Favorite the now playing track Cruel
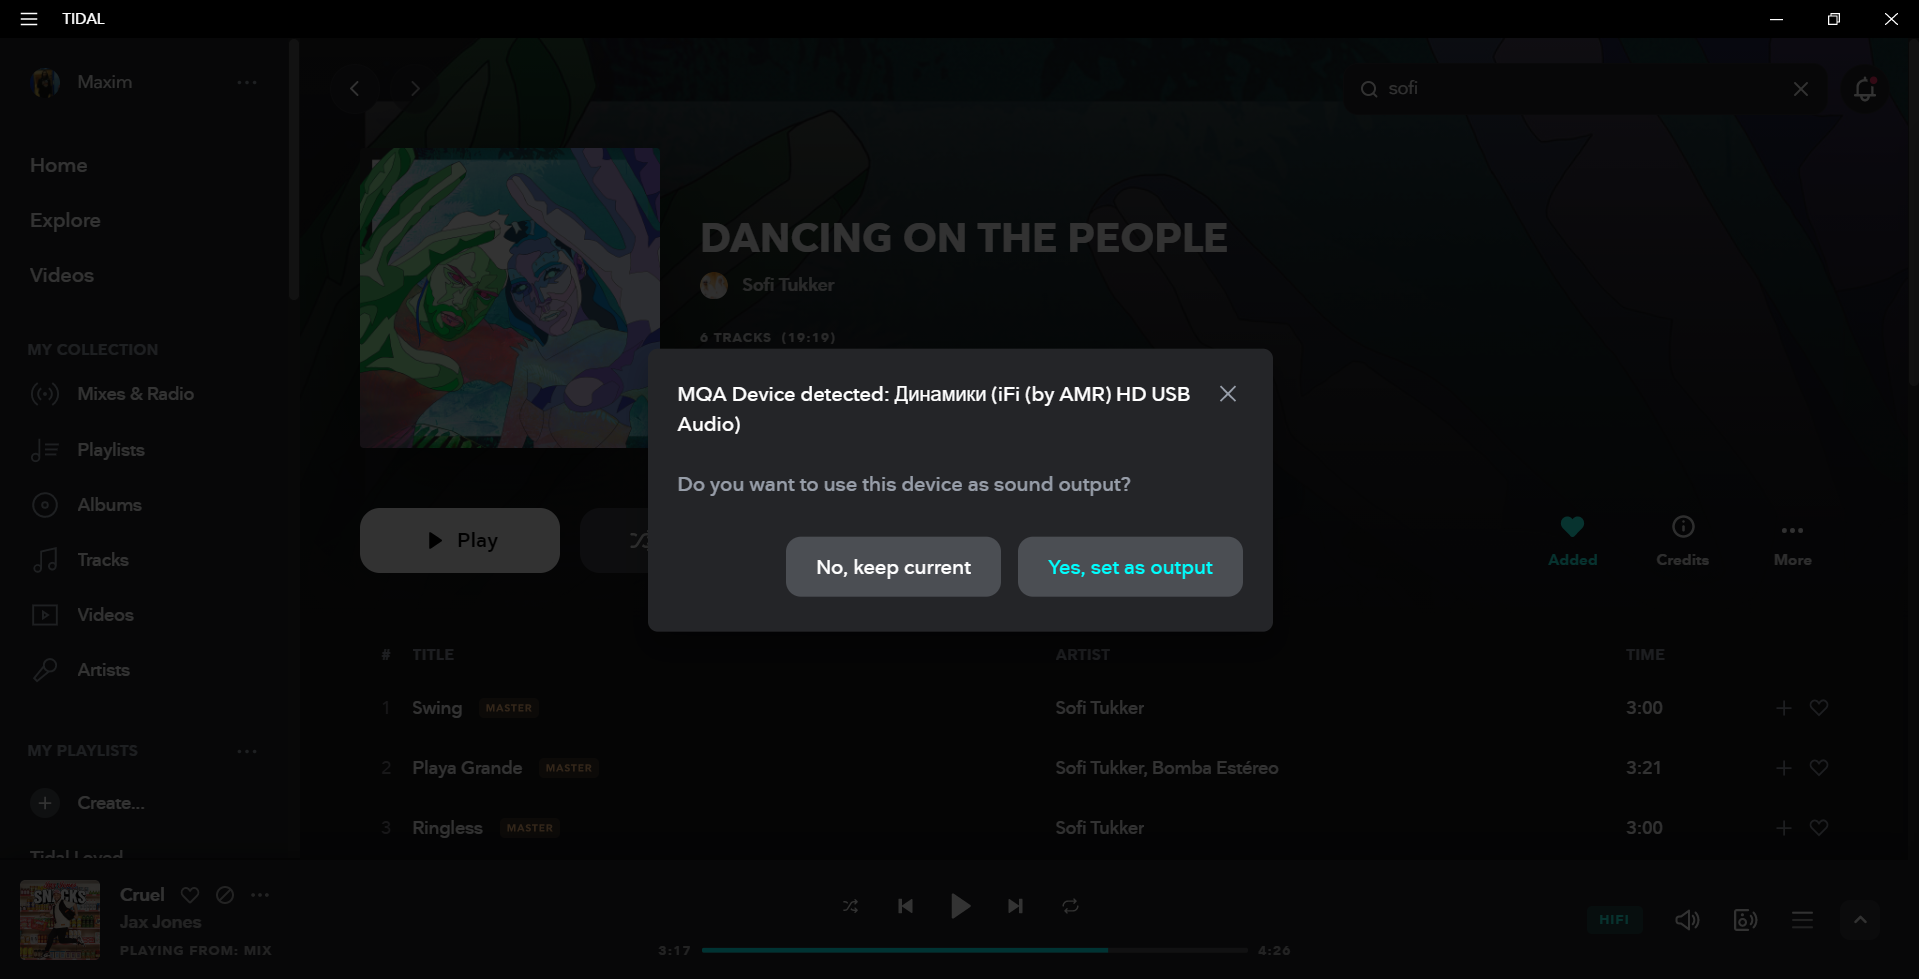Screen dimensions: 1919x979 coord(190,895)
